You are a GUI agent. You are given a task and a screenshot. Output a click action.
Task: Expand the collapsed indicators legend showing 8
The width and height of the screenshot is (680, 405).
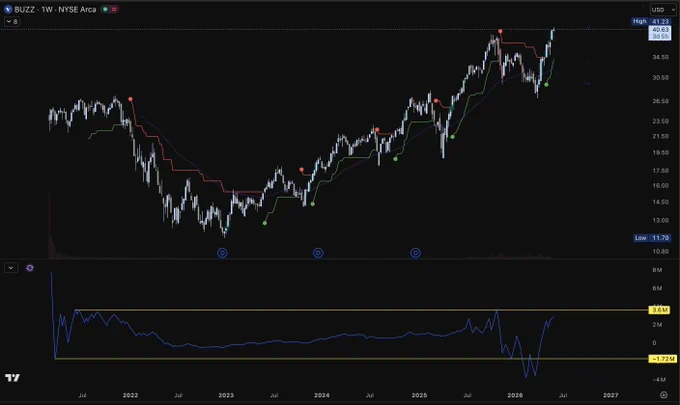coord(12,21)
